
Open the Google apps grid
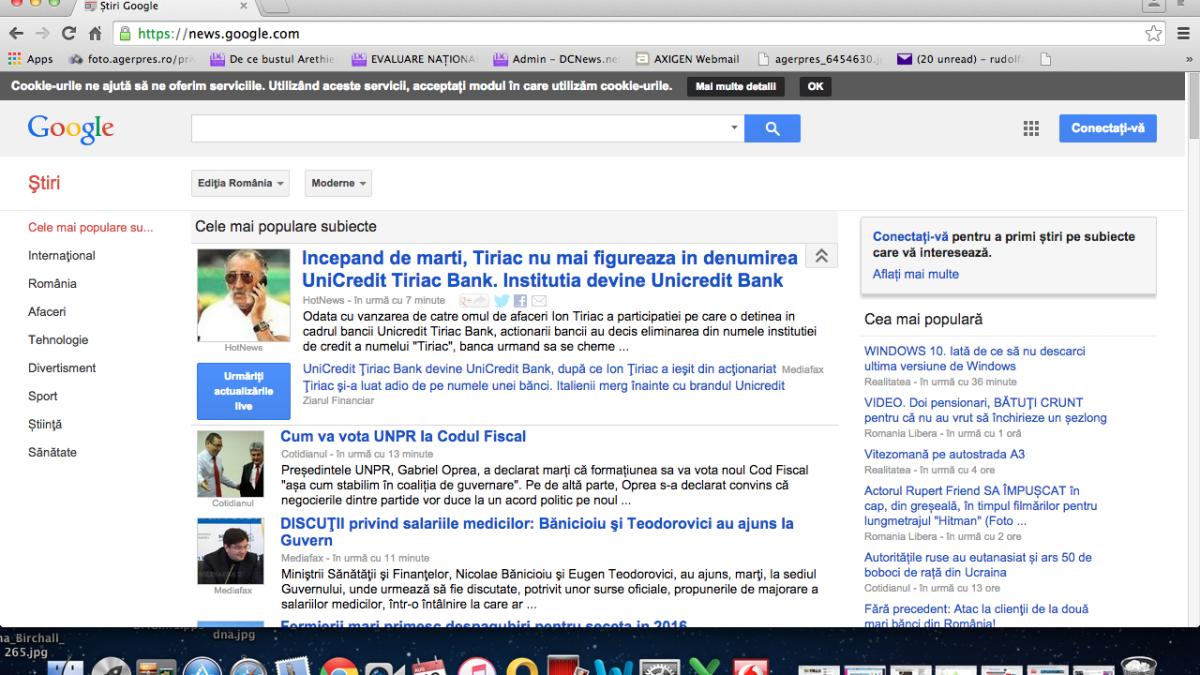point(1031,128)
